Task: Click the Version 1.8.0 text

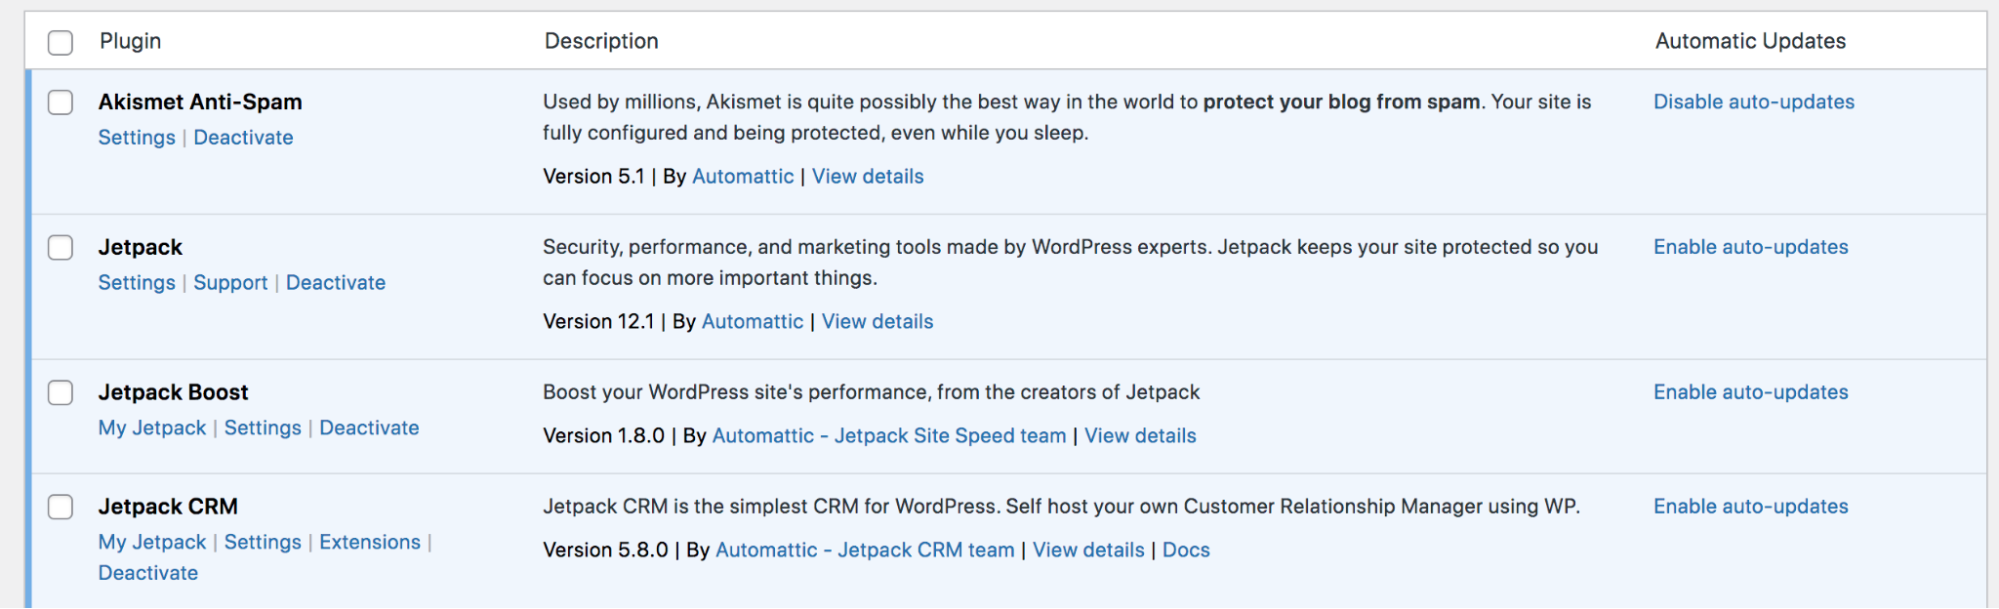Action: tap(604, 436)
